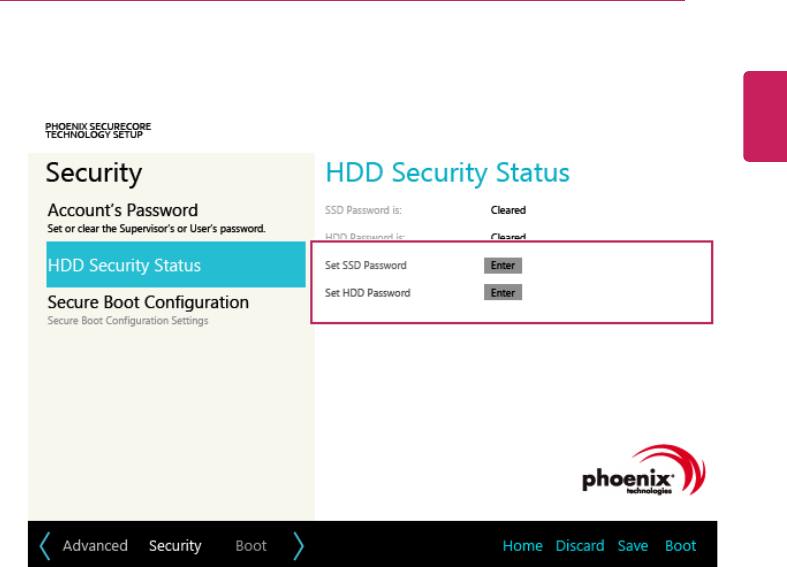The width and height of the screenshot is (787, 567).
Task: Go to Home in bottom bar
Action: 522,546
